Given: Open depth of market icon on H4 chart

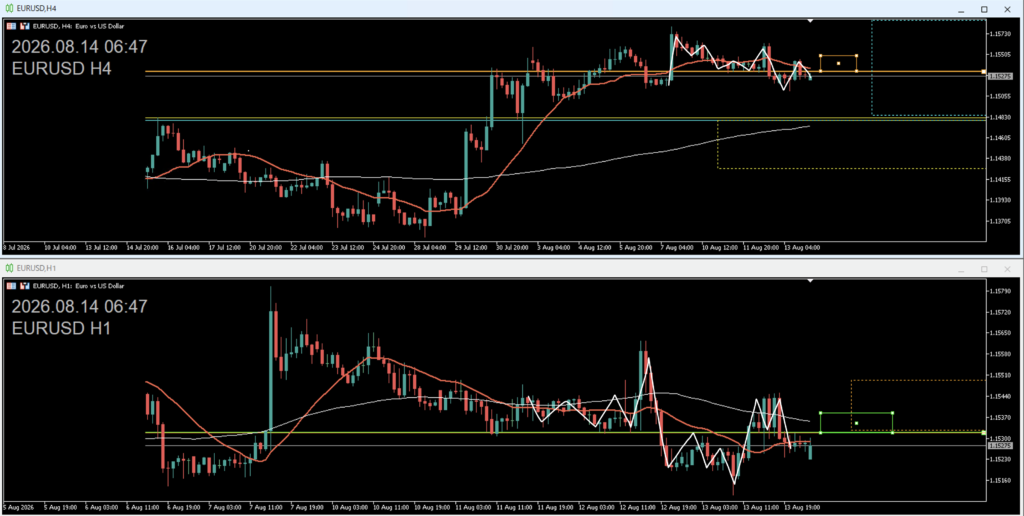Looking at the screenshot, I should [25, 26].
